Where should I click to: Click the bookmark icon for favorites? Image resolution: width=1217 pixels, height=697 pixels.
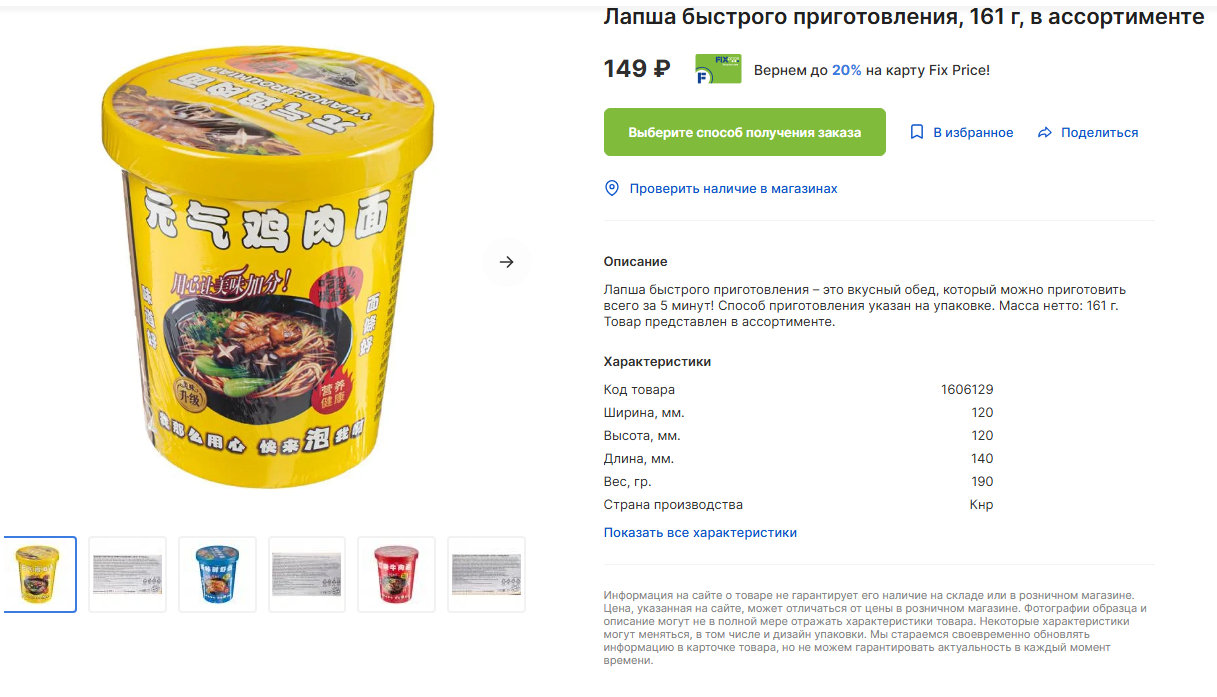click(917, 132)
